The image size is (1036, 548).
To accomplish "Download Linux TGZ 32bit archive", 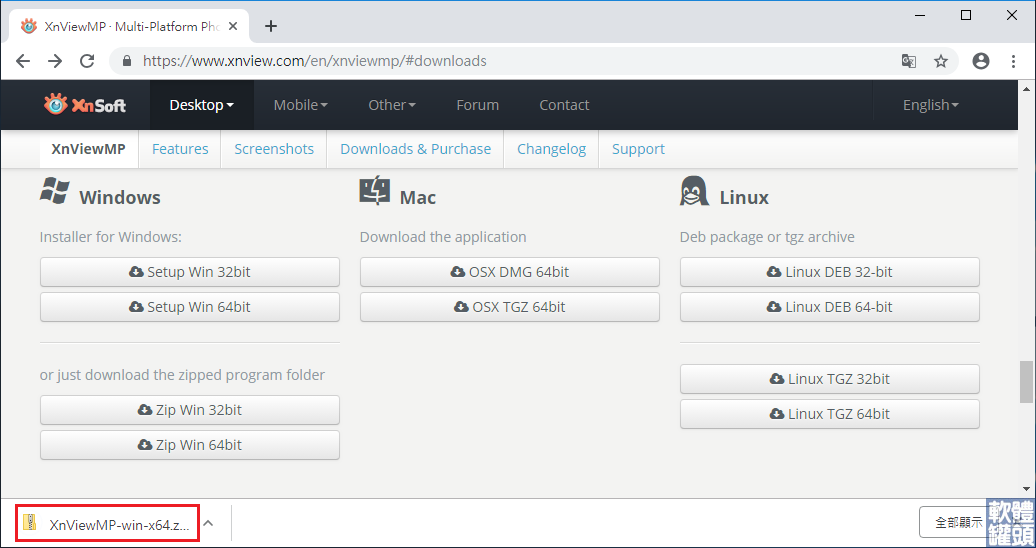I will 830,379.
